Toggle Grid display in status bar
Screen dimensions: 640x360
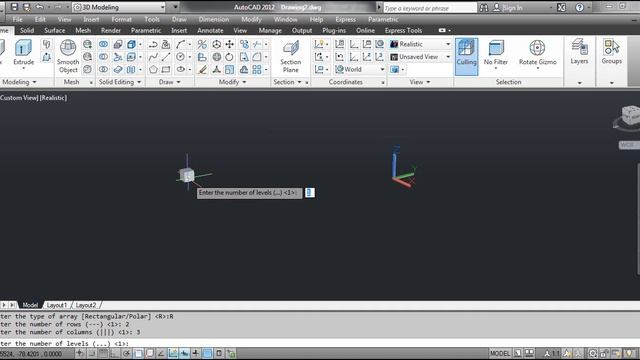(x=103, y=353)
